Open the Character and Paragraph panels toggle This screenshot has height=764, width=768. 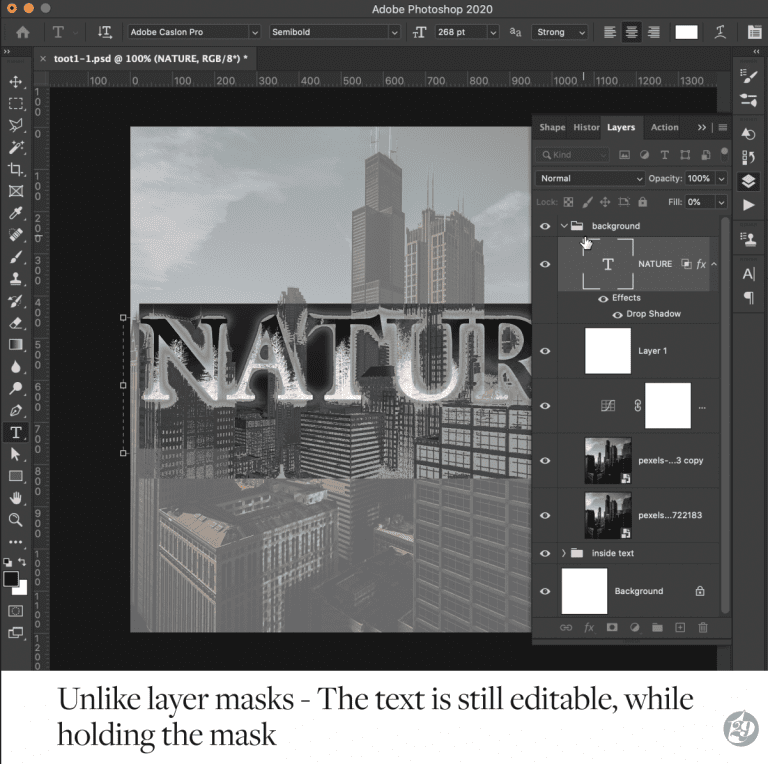[754, 32]
